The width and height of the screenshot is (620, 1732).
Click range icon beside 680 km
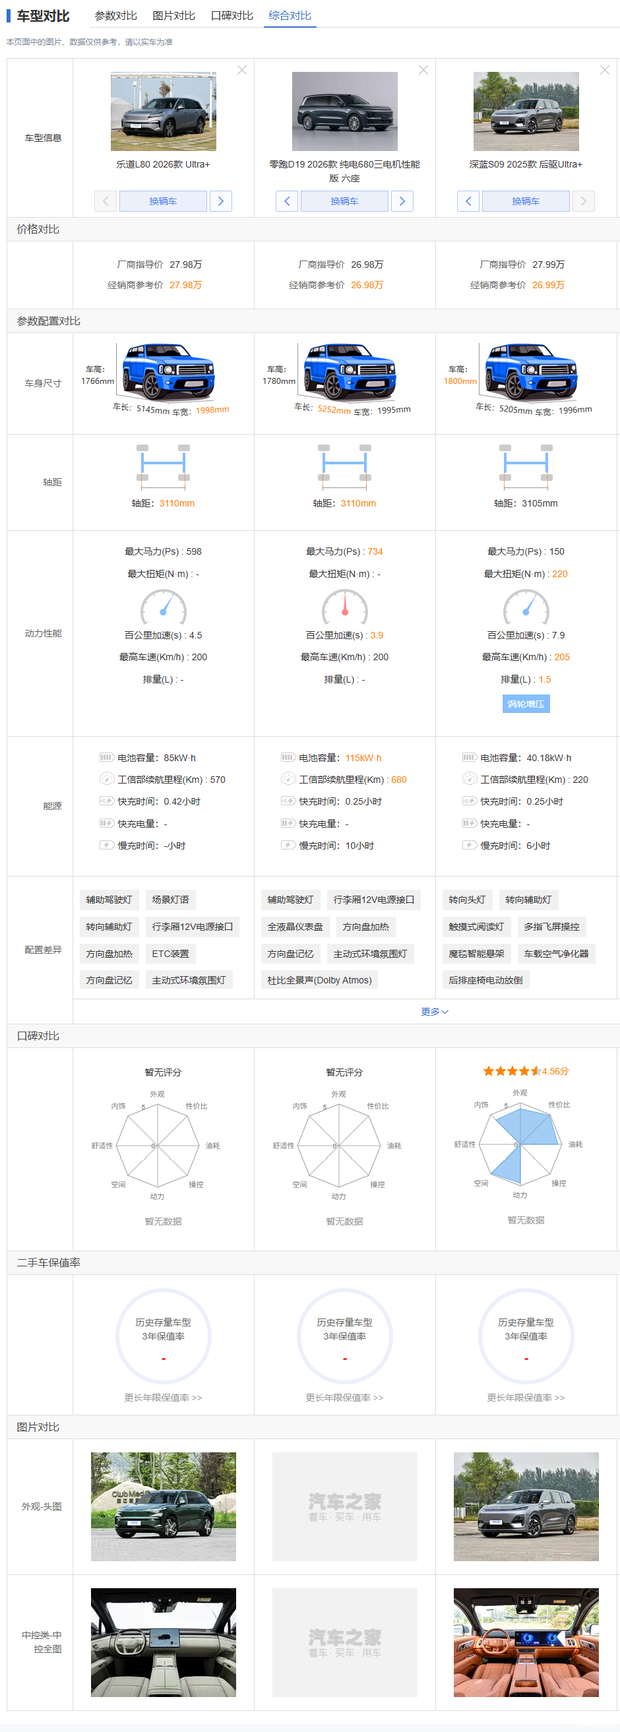pyautogui.click(x=287, y=779)
